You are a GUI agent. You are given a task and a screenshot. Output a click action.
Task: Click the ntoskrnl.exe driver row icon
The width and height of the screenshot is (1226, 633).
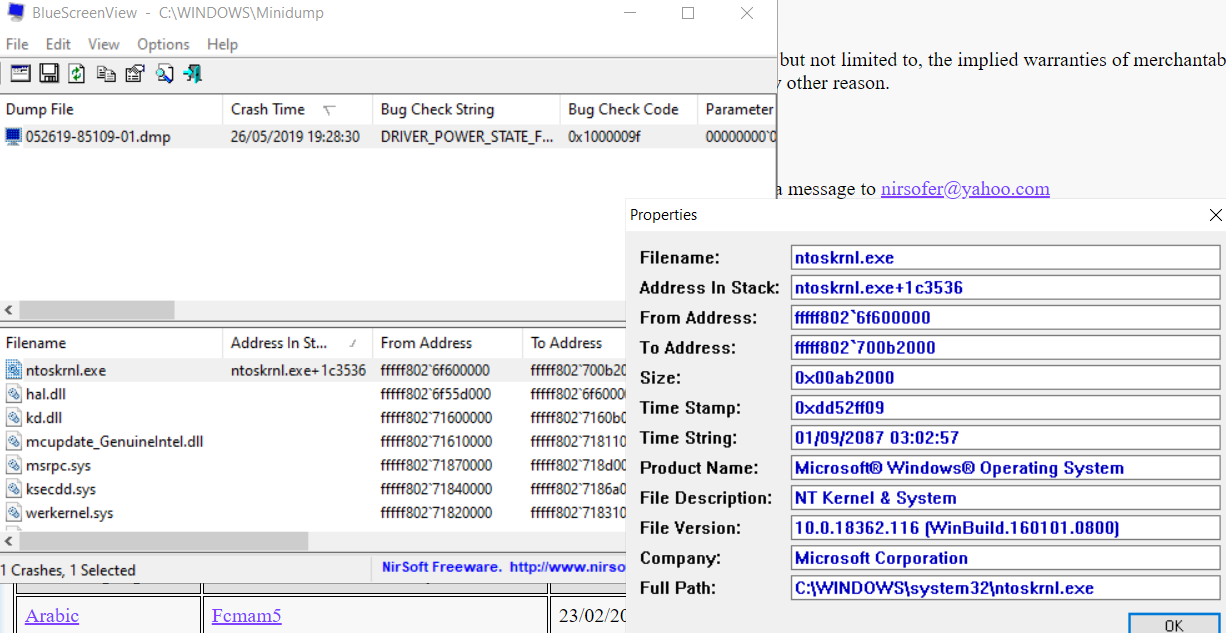click(13, 370)
